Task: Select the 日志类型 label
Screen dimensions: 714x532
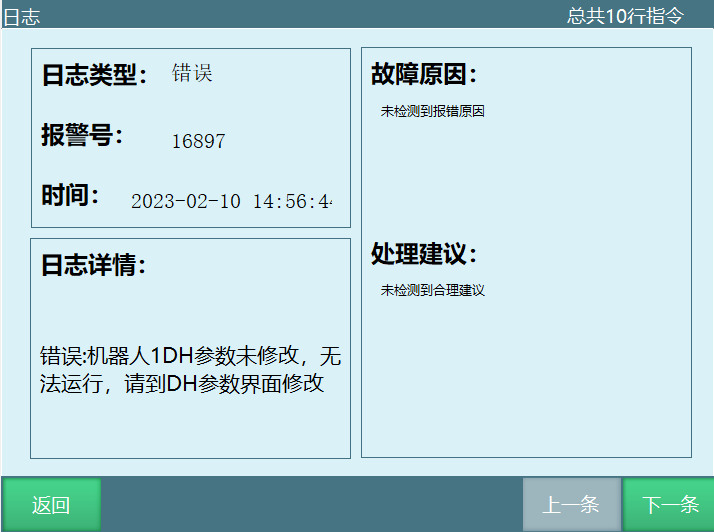Action: (x=94, y=75)
